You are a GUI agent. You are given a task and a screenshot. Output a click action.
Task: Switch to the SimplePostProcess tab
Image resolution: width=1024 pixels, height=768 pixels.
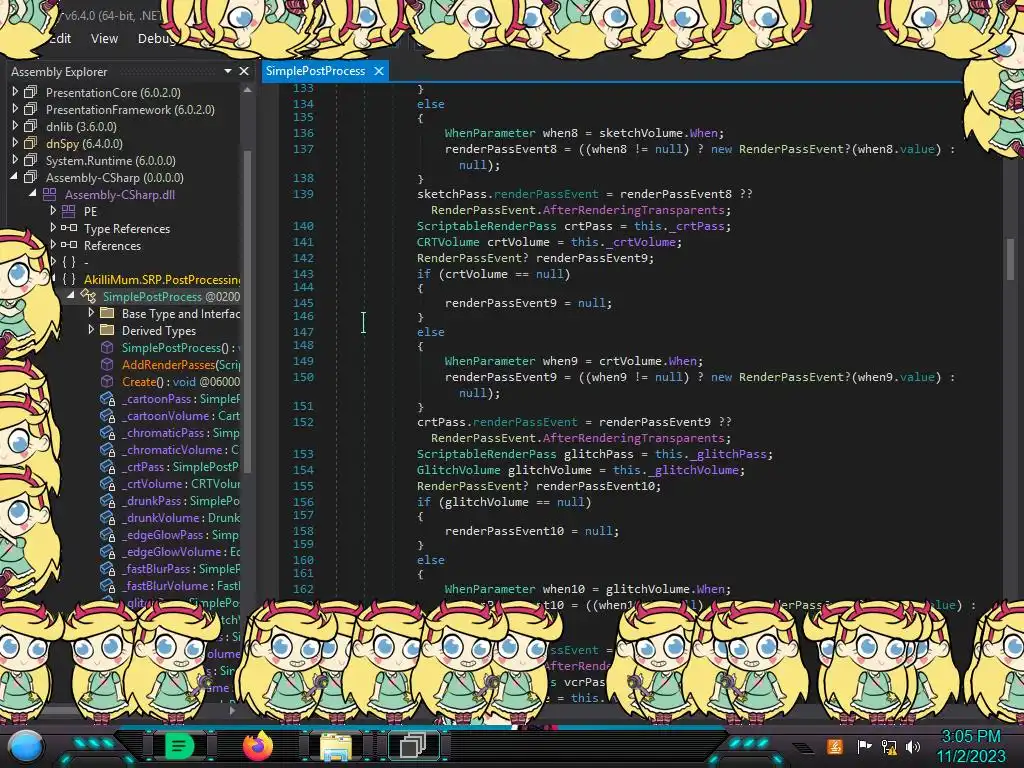(x=315, y=71)
